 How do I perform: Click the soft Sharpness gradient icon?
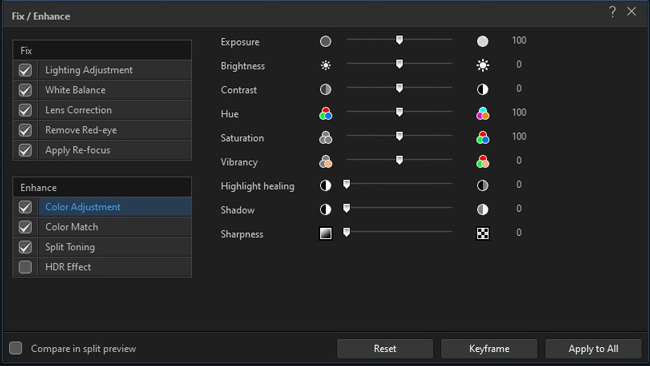325,233
